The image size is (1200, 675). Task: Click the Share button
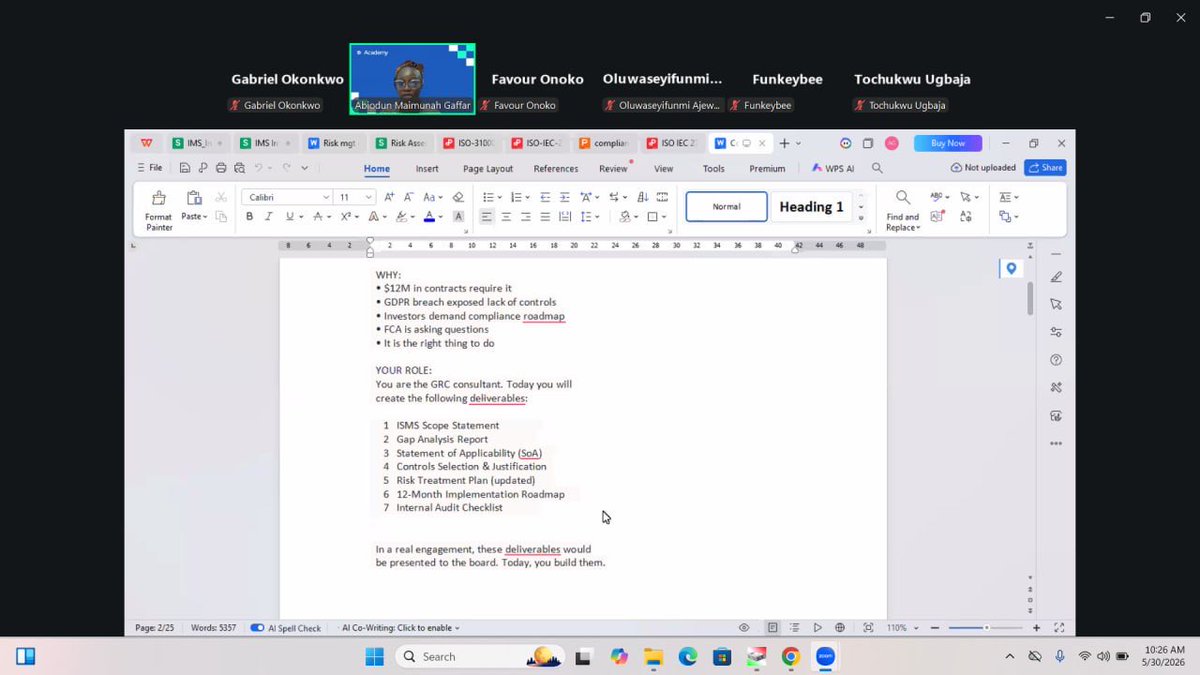click(1045, 168)
